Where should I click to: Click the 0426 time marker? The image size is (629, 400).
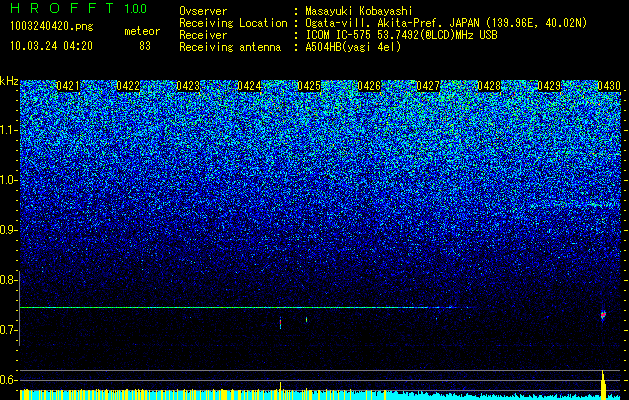pos(369,86)
